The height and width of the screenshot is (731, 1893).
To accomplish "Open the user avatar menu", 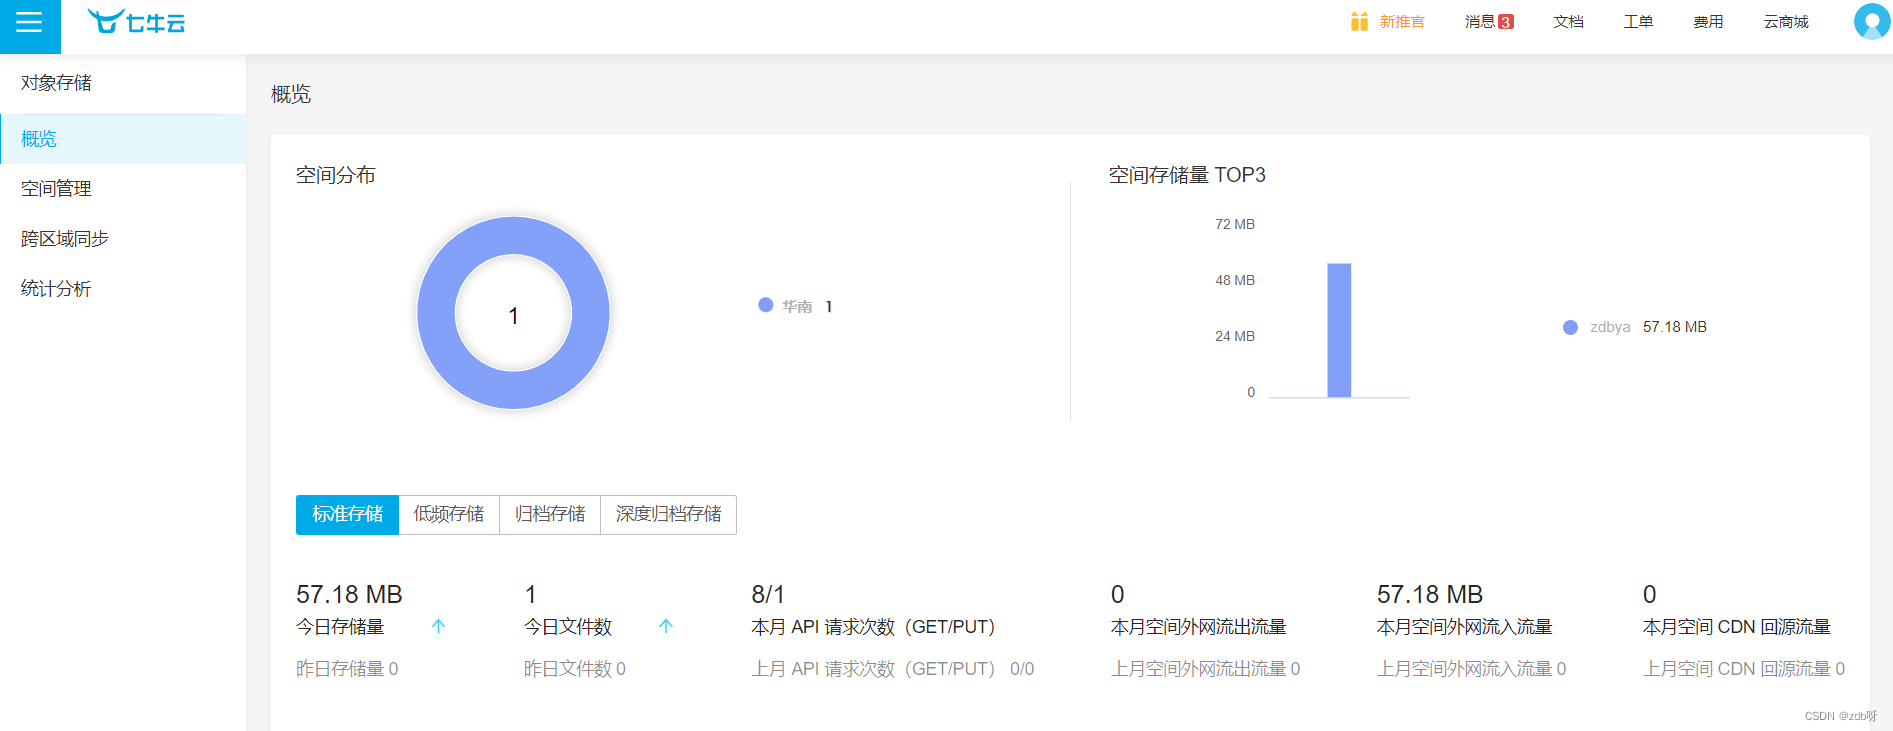I will pos(1871,22).
